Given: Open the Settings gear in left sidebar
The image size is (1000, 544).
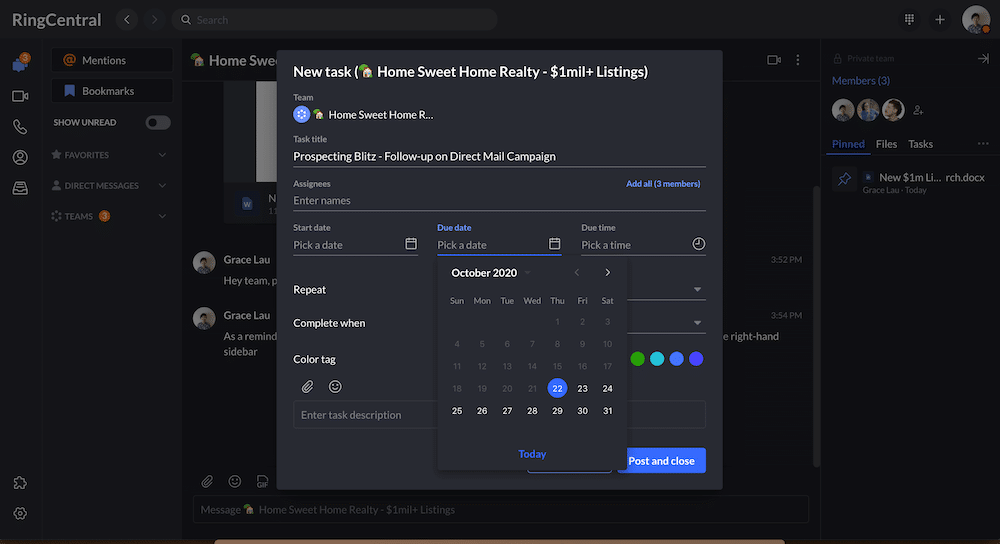Looking at the screenshot, I should (20, 513).
